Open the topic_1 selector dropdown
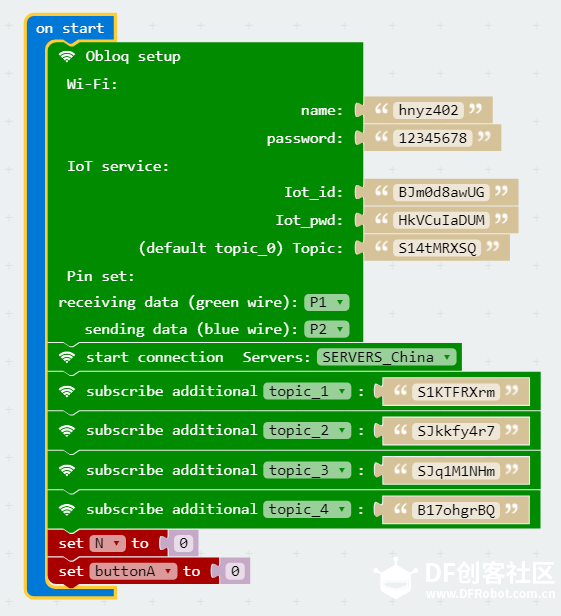561x616 pixels. [x=307, y=391]
